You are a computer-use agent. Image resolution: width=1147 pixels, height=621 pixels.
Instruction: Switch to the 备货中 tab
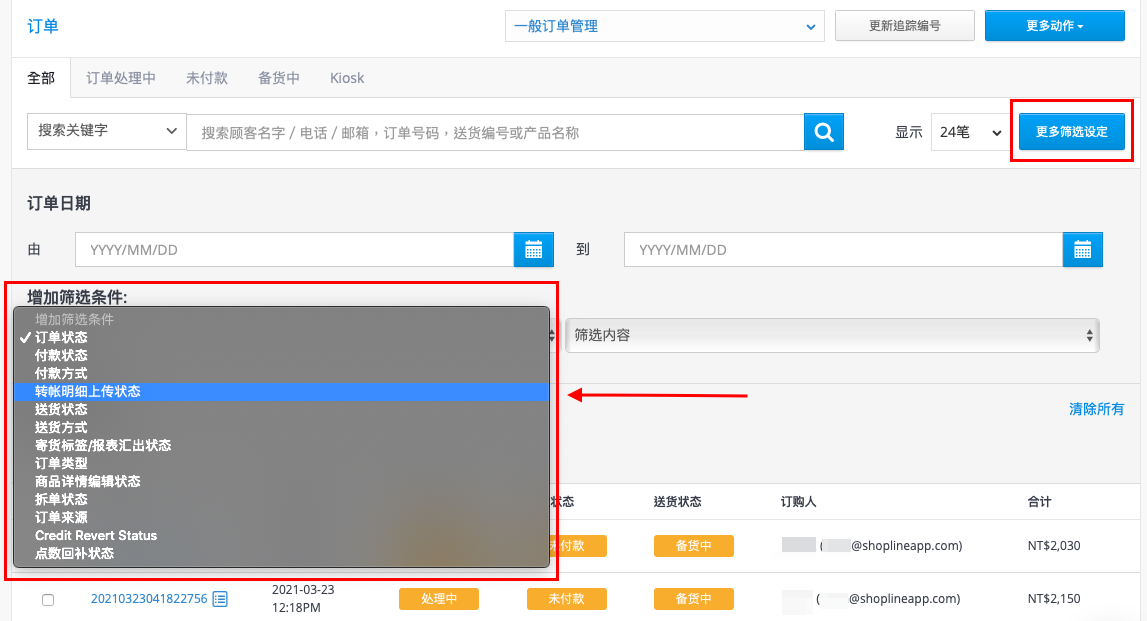(x=279, y=78)
